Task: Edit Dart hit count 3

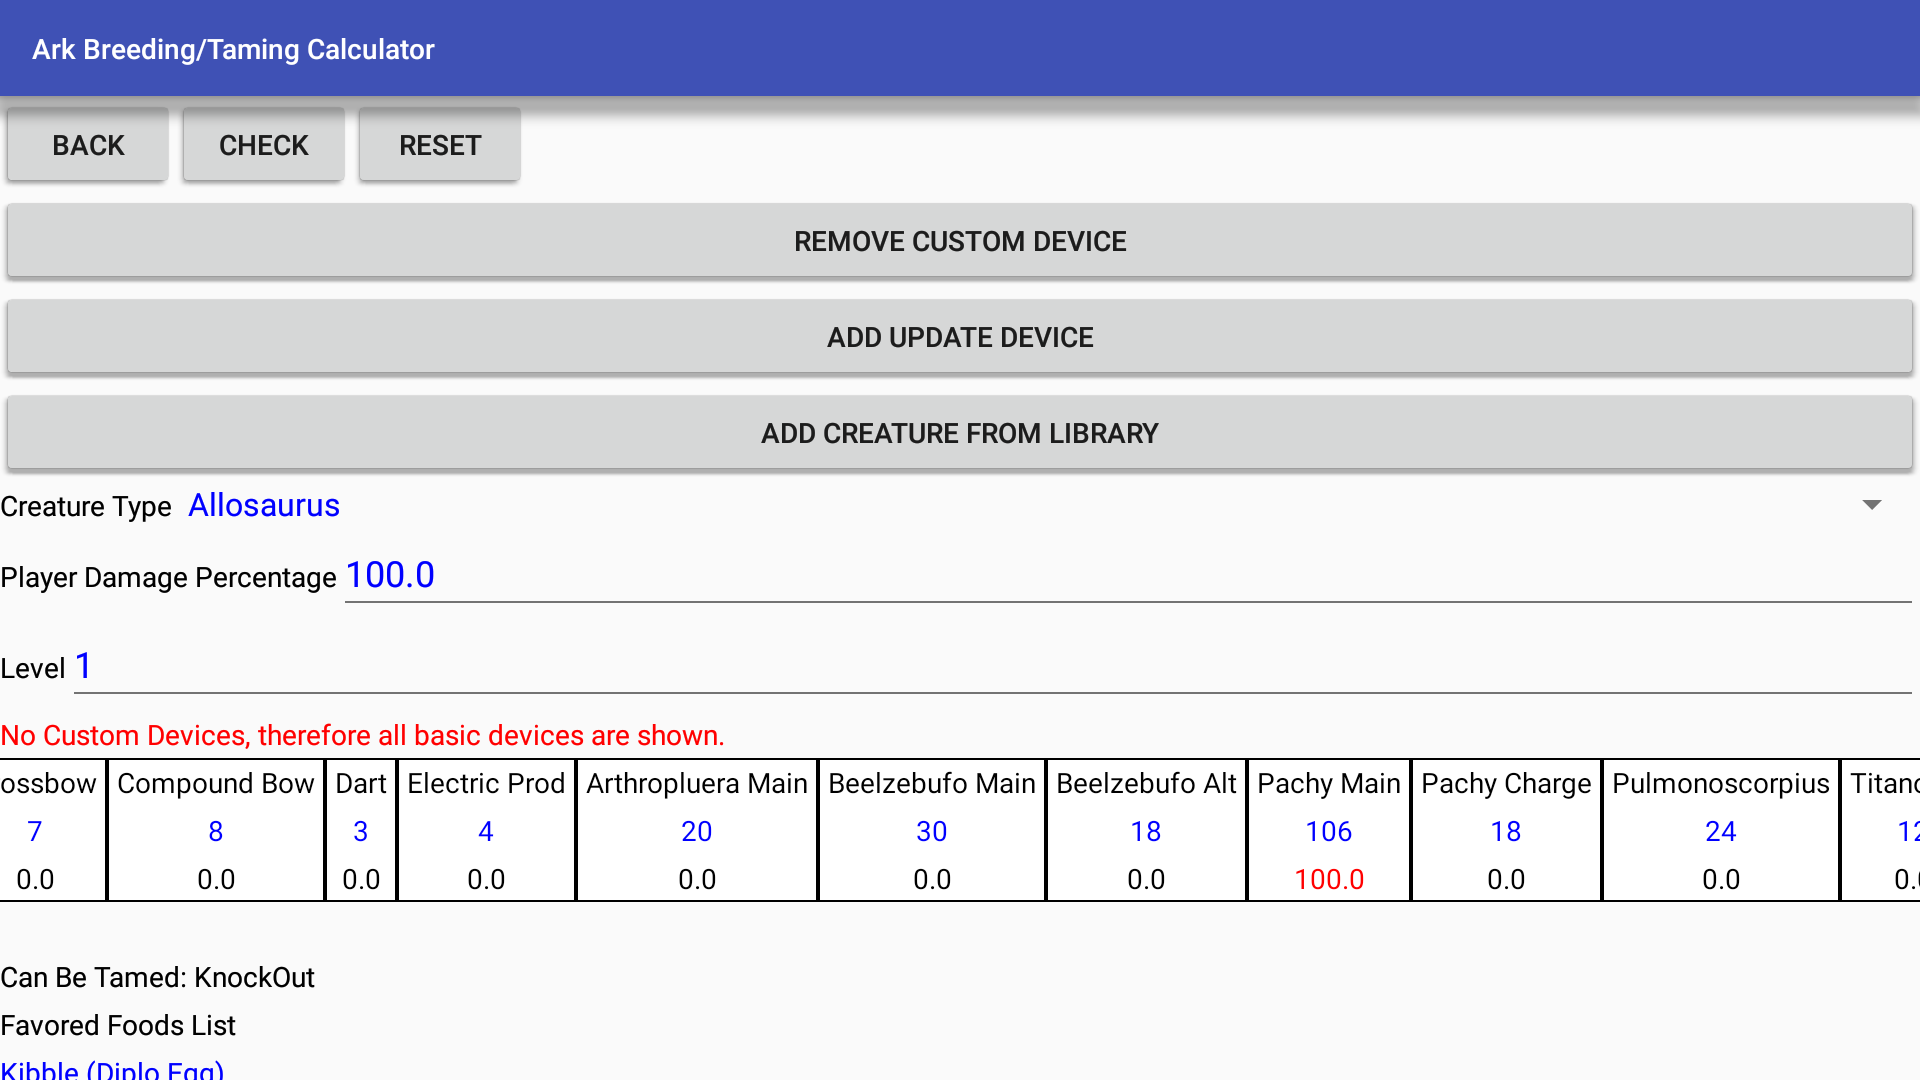Action: coord(361,831)
